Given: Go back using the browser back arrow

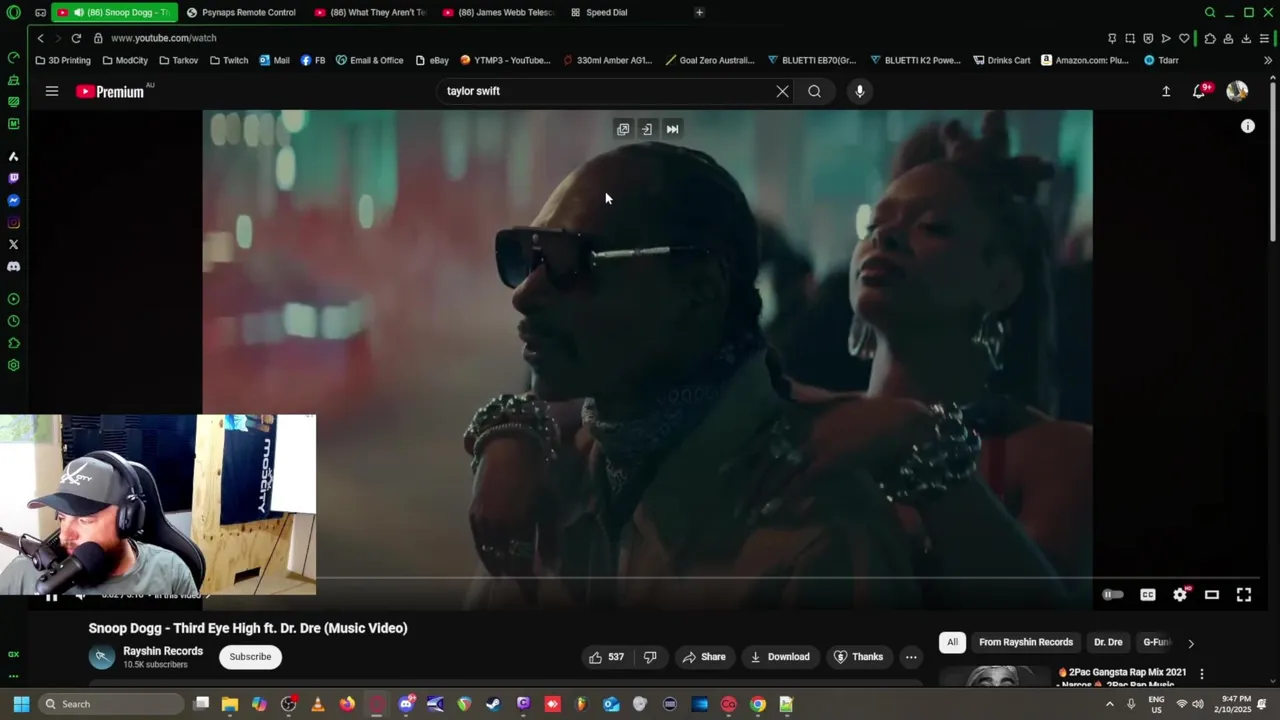Looking at the screenshot, I should pos(40,38).
